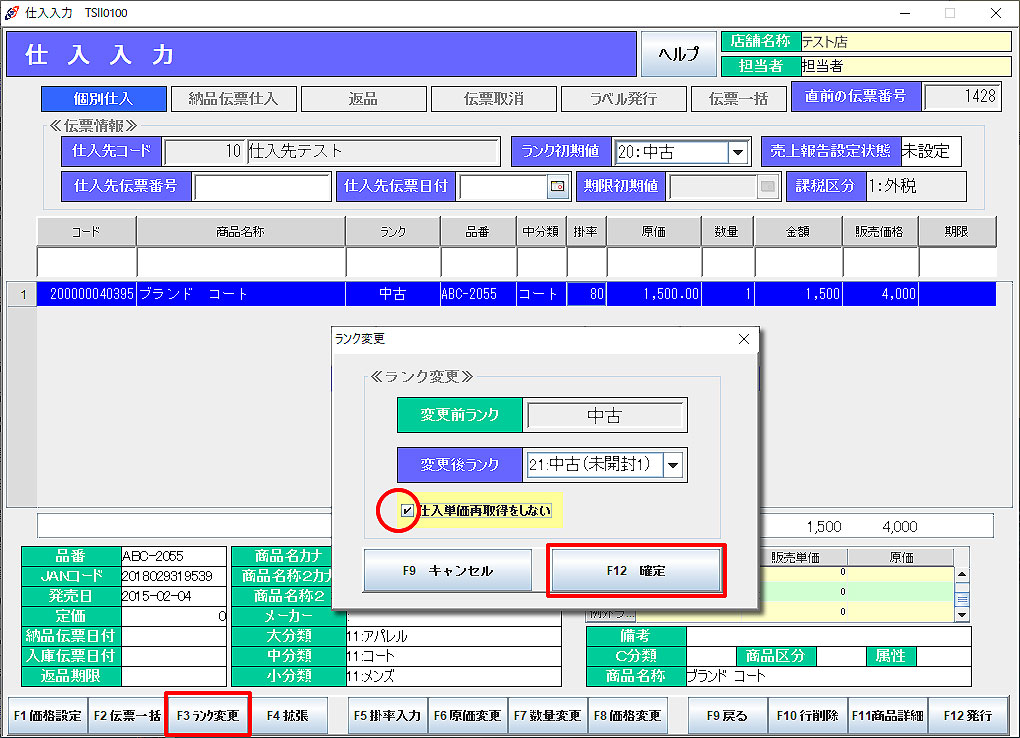Click the F6 原価変更 button

pyautogui.click(x=467, y=716)
